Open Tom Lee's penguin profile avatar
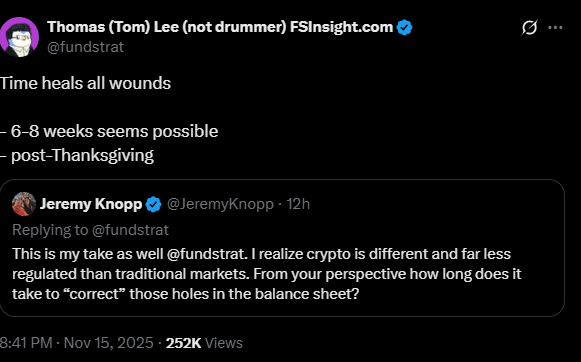581x362 pixels. point(19,37)
